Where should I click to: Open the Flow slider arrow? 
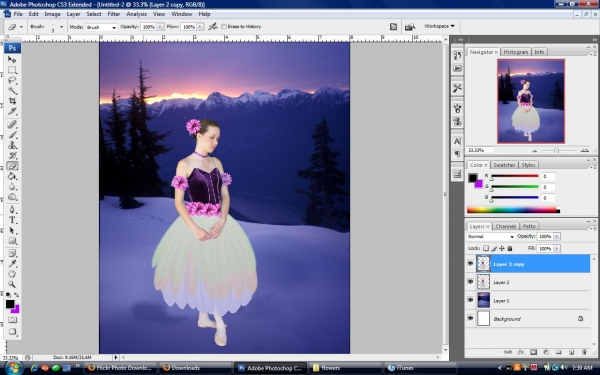(200, 27)
